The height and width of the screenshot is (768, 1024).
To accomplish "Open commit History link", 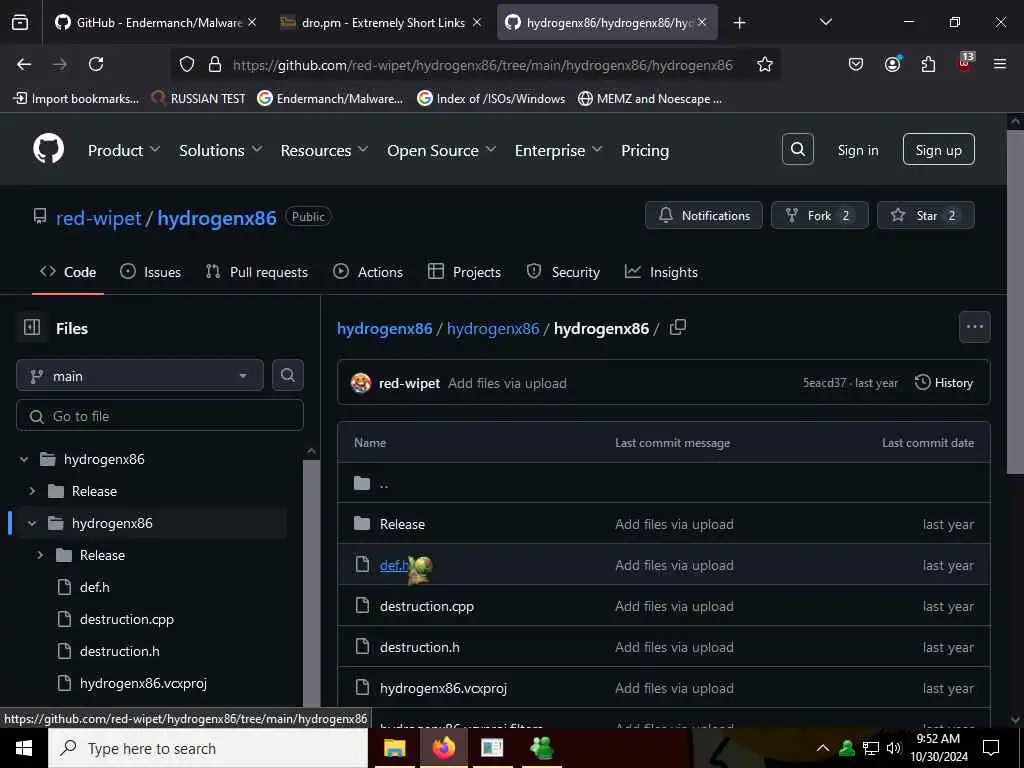I will [944, 383].
